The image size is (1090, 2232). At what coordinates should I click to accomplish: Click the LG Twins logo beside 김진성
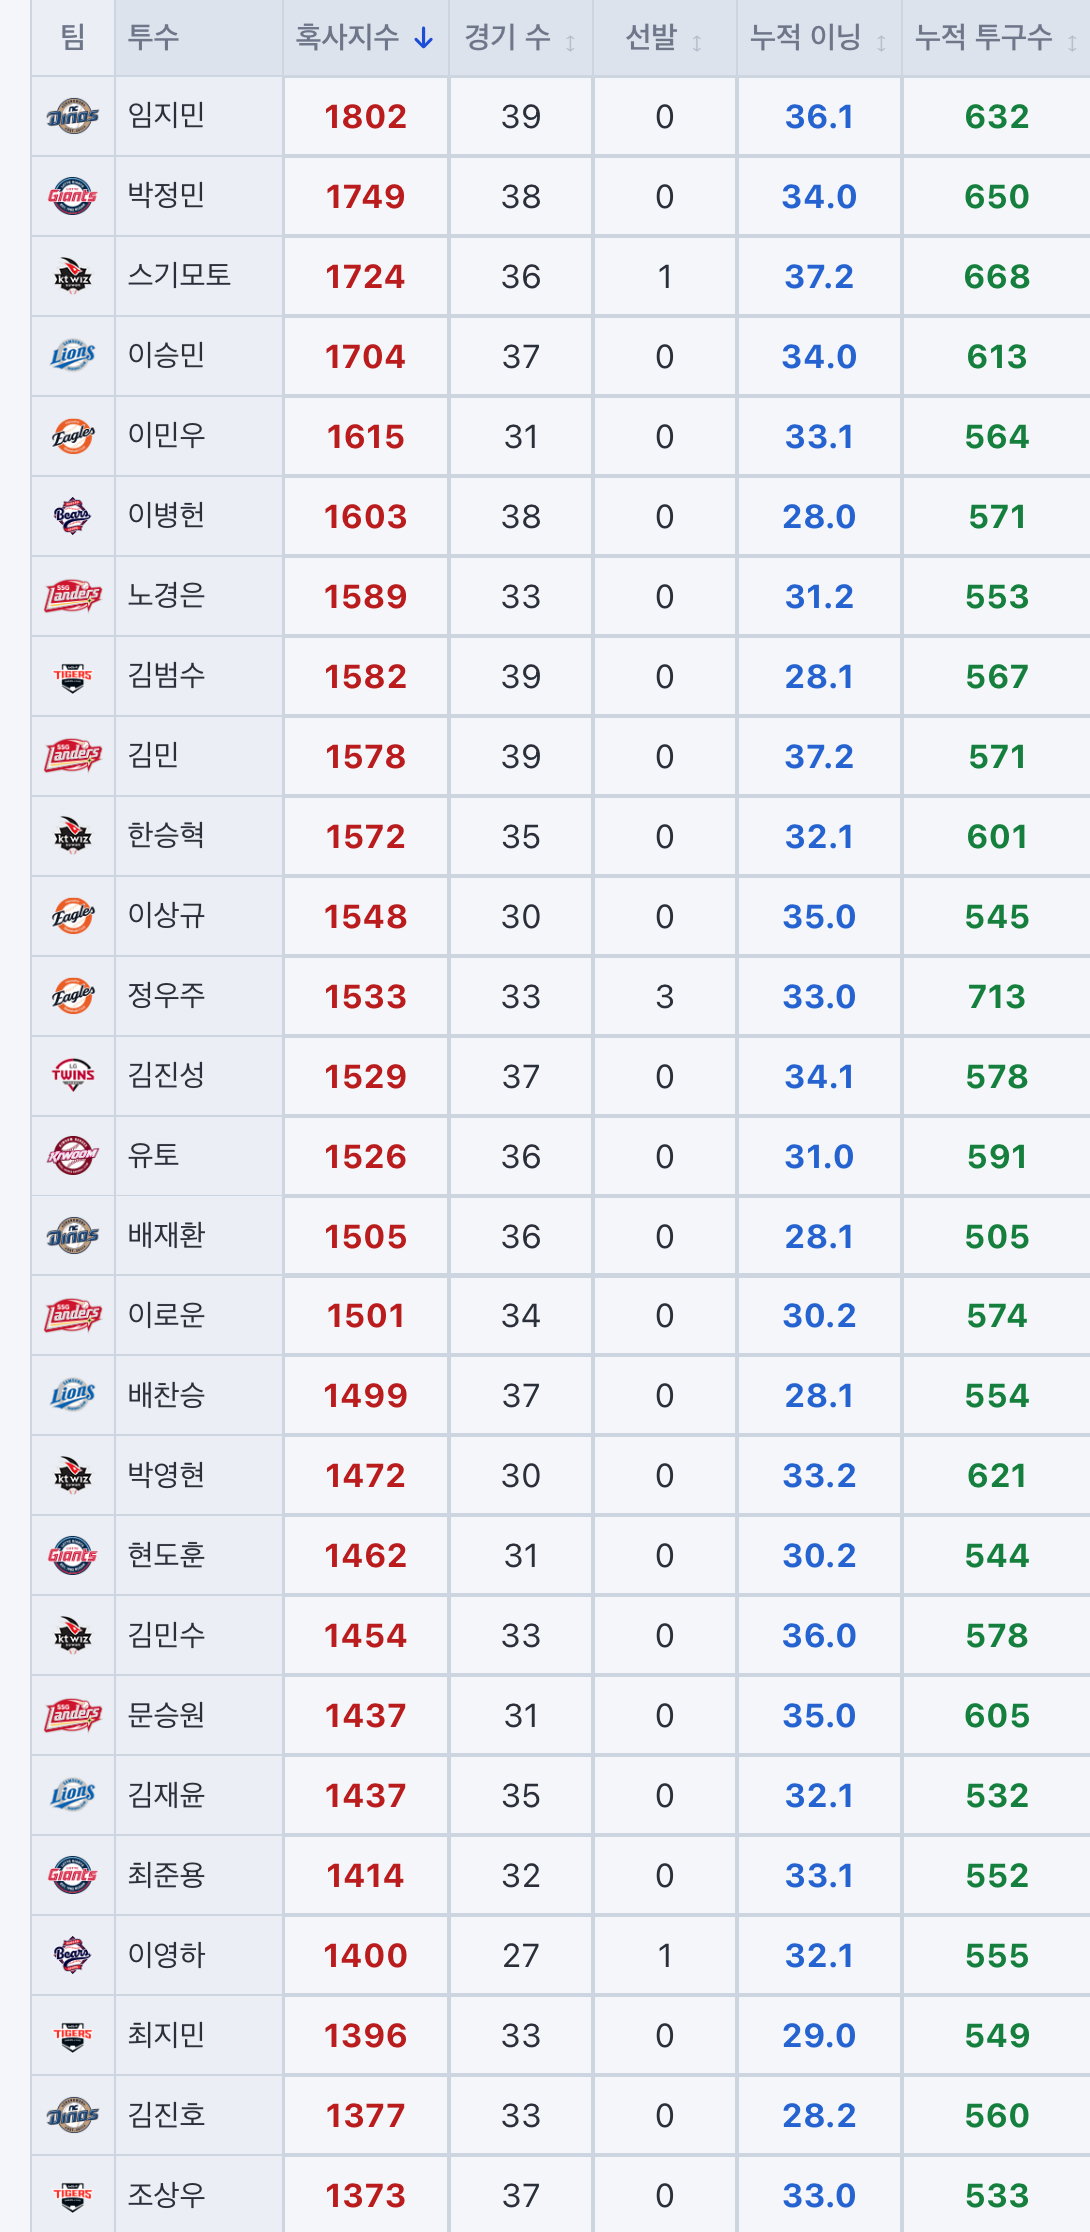73,1076
